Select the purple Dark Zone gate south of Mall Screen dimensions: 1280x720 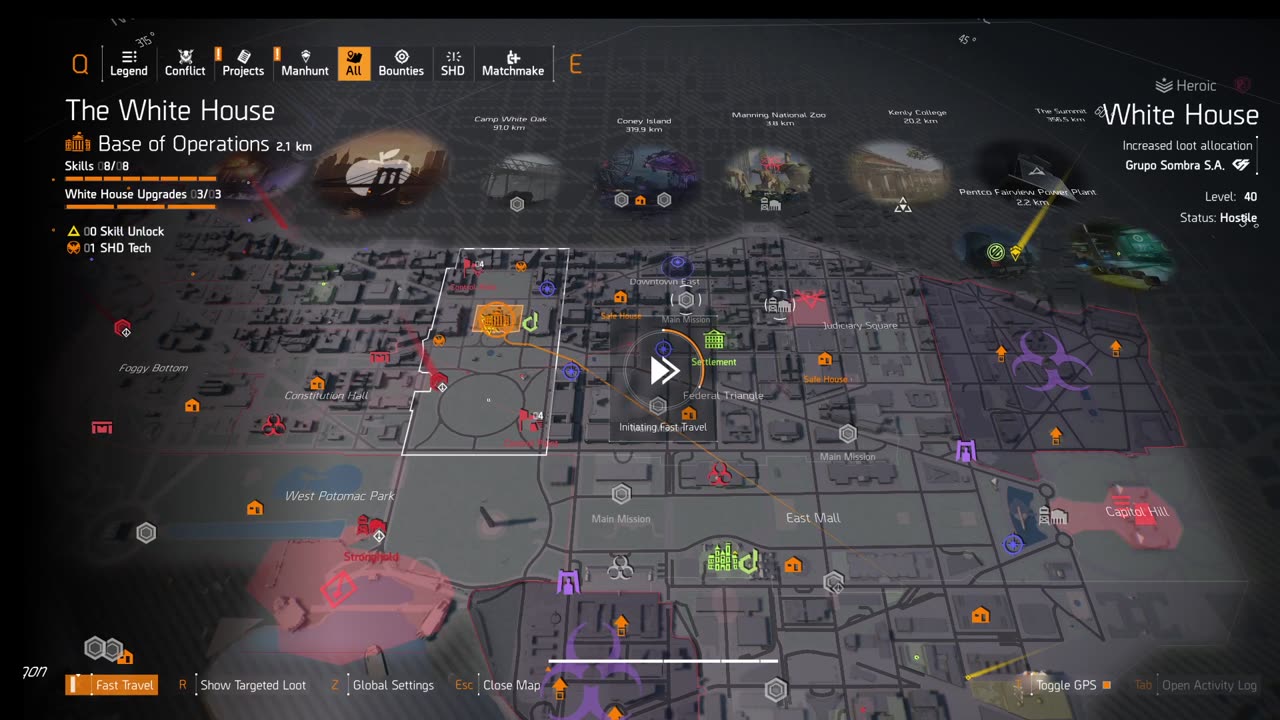568,582
